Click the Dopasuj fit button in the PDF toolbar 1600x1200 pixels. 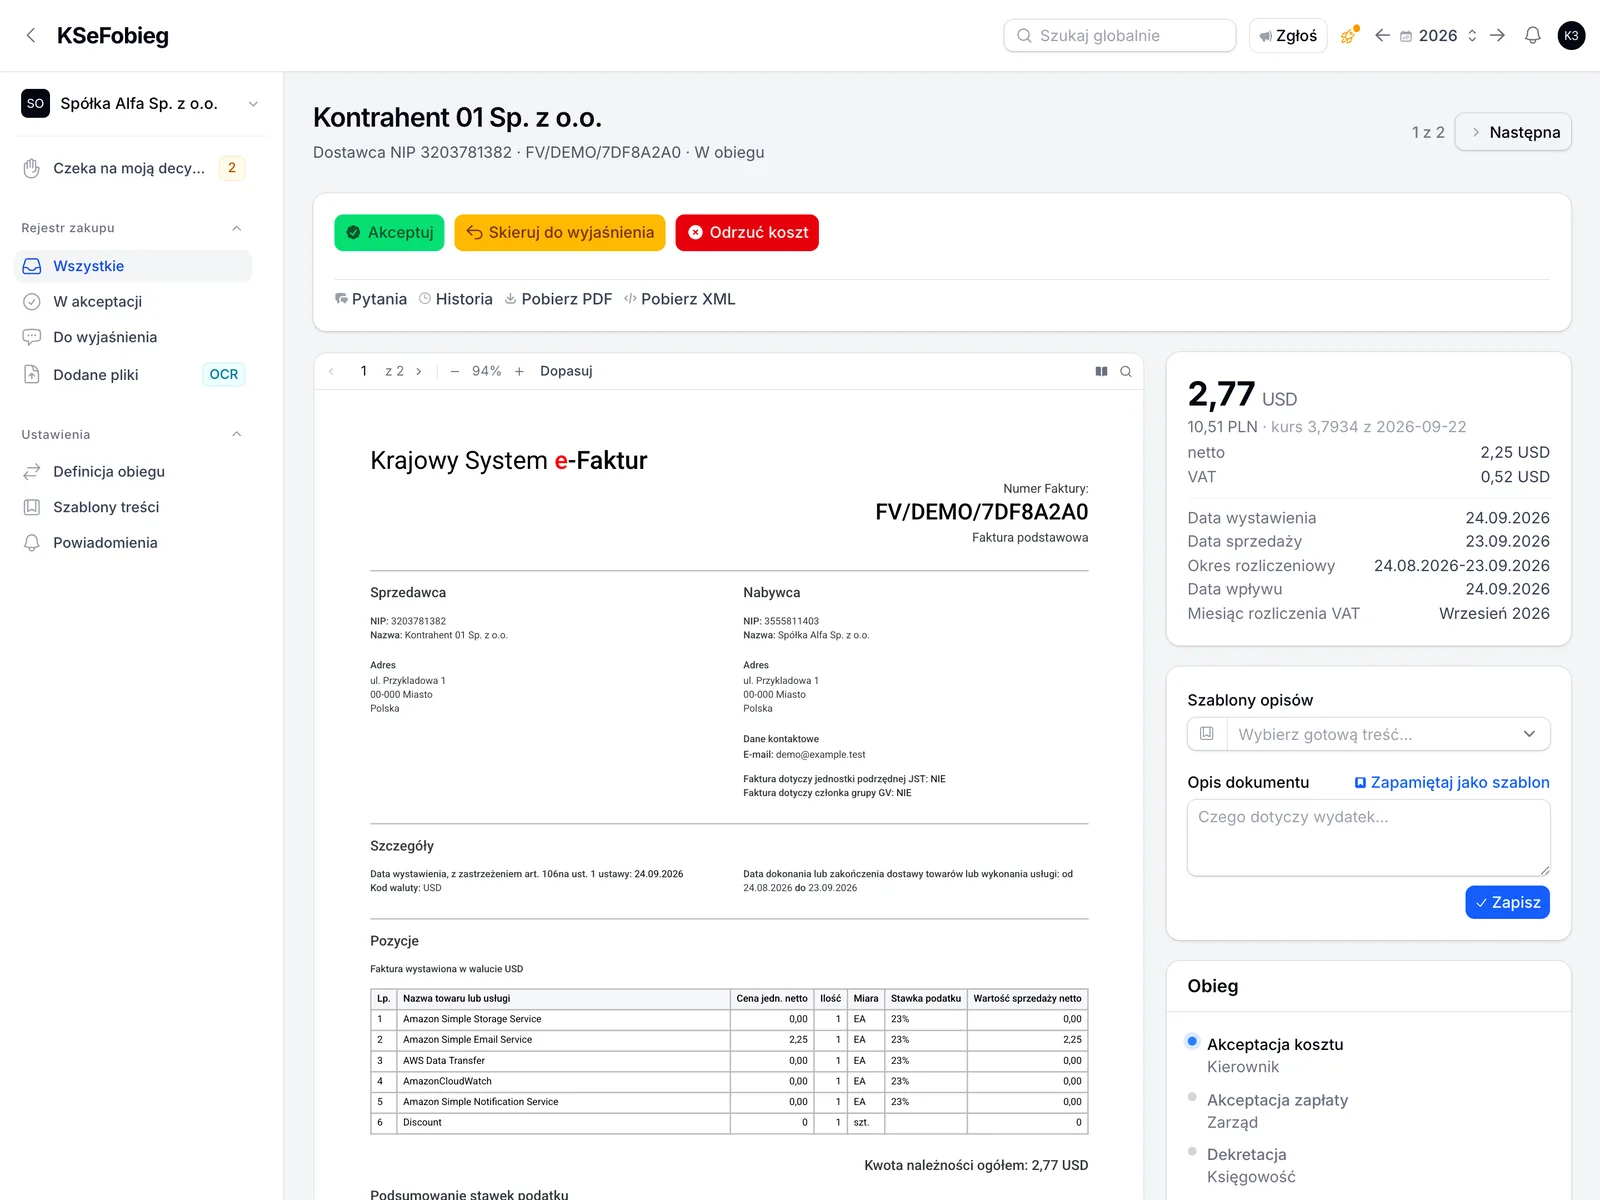(x=566, y=371)
